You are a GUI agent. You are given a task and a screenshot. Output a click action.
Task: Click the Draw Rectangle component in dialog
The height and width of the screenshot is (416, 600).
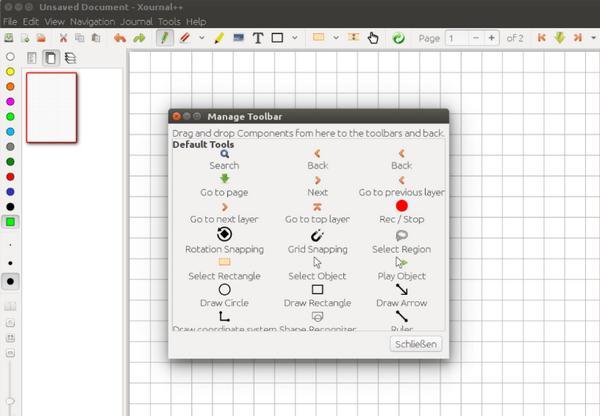click(317, 295)
